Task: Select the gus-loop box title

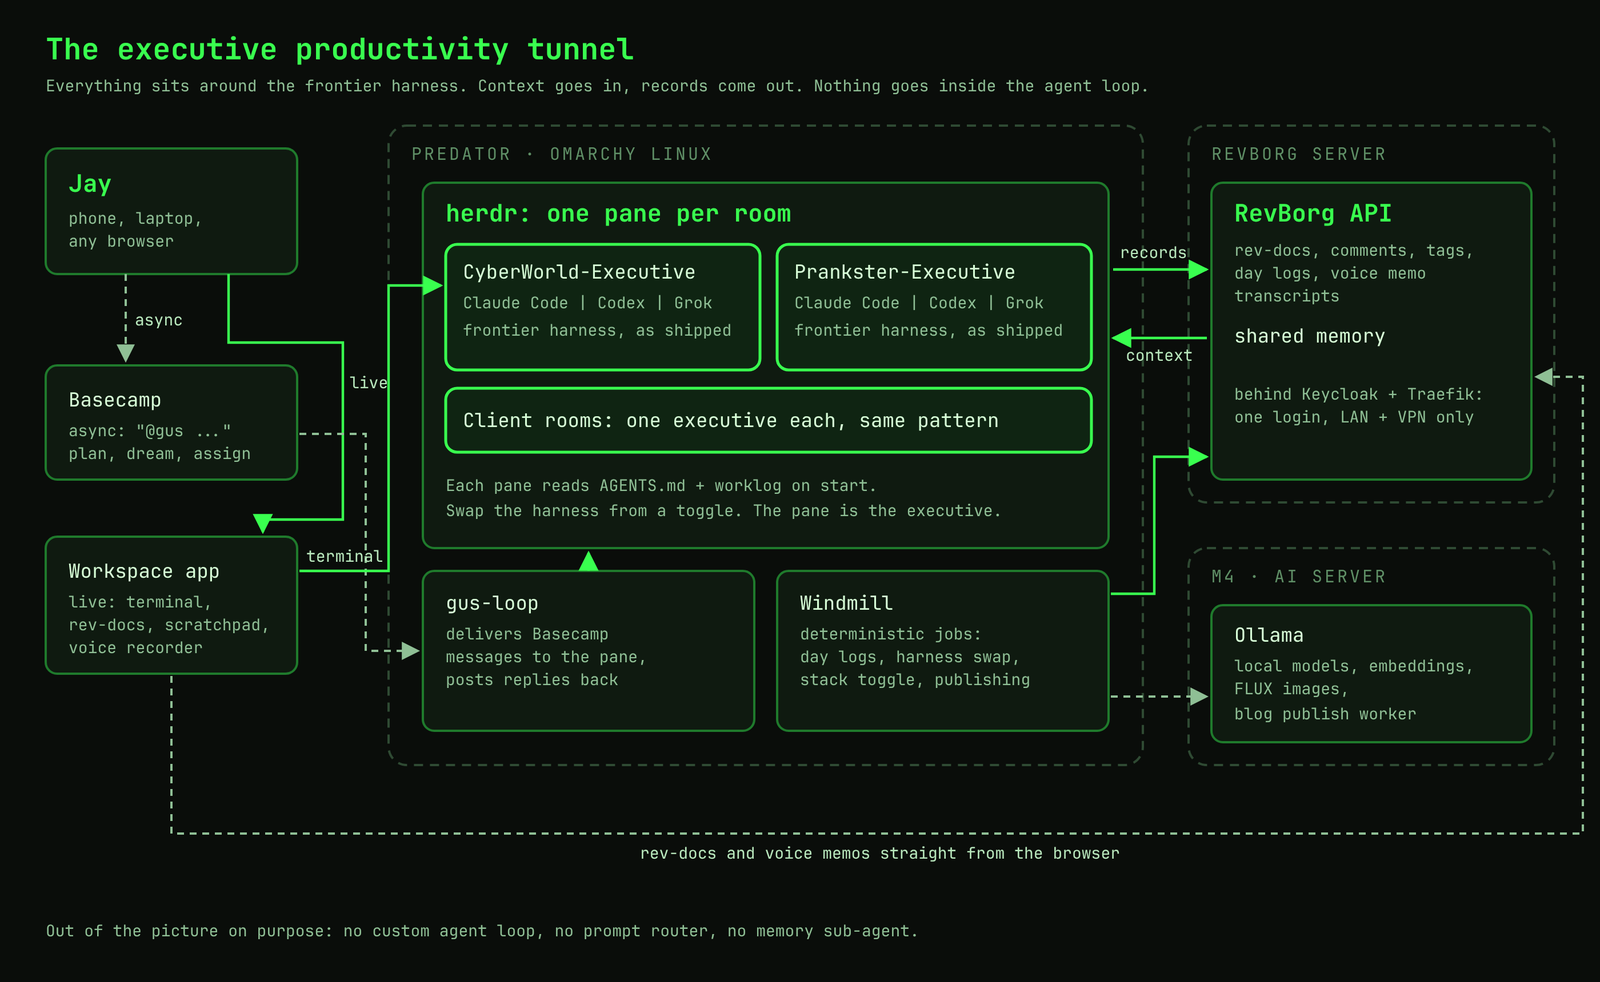Action: coord(492,603)
